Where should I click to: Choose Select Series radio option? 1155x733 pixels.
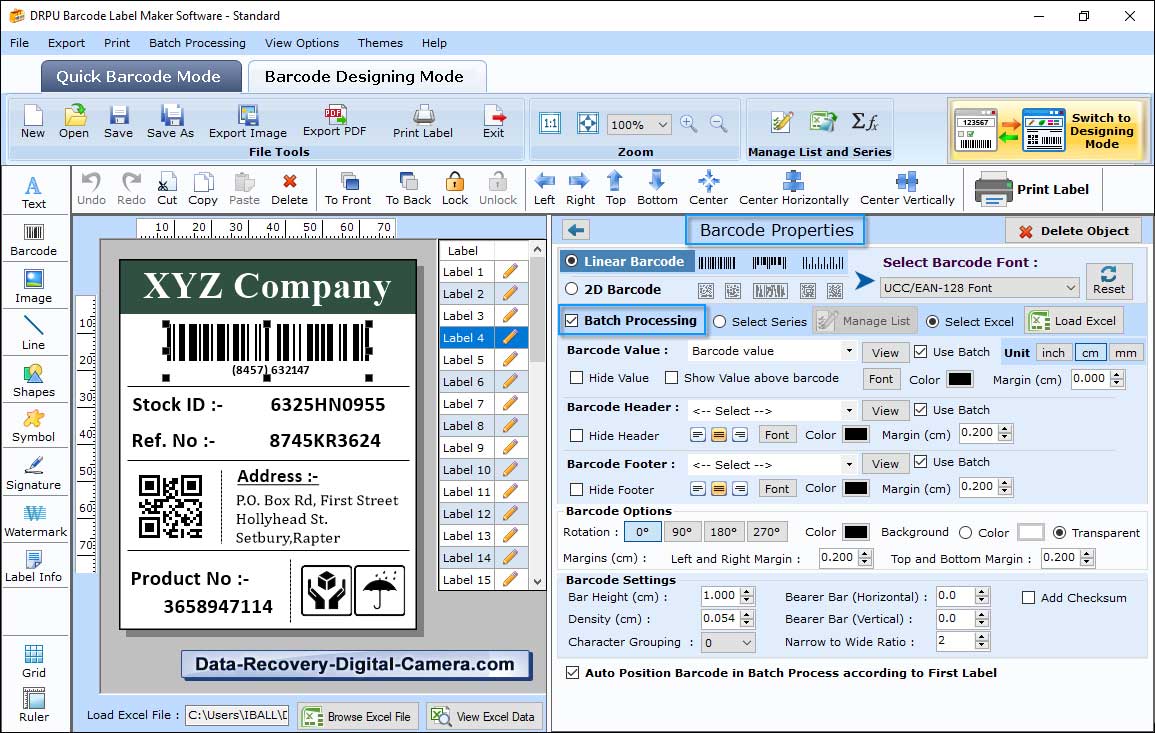(720, 322)
